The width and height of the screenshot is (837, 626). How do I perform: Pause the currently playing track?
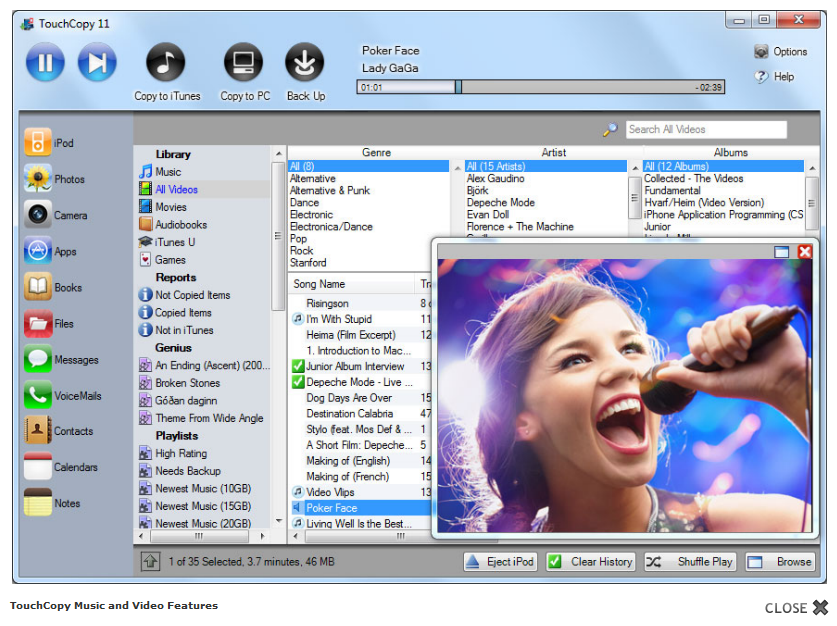click(x=45, y=63)
